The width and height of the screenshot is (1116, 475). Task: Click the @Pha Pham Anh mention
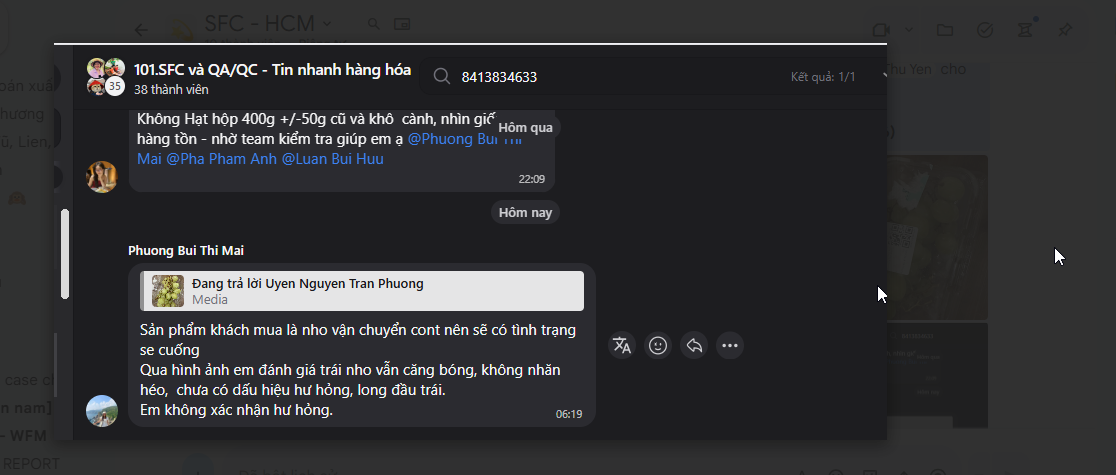pos(221,159)
